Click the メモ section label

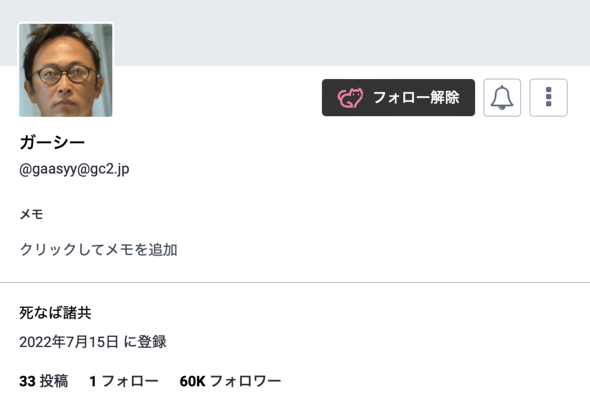31,214
